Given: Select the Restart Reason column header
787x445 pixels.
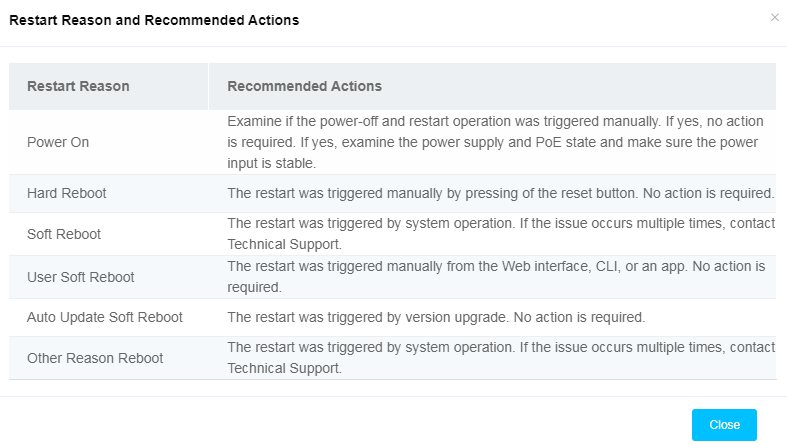Looking at the screenshot, I should point(78,86).
